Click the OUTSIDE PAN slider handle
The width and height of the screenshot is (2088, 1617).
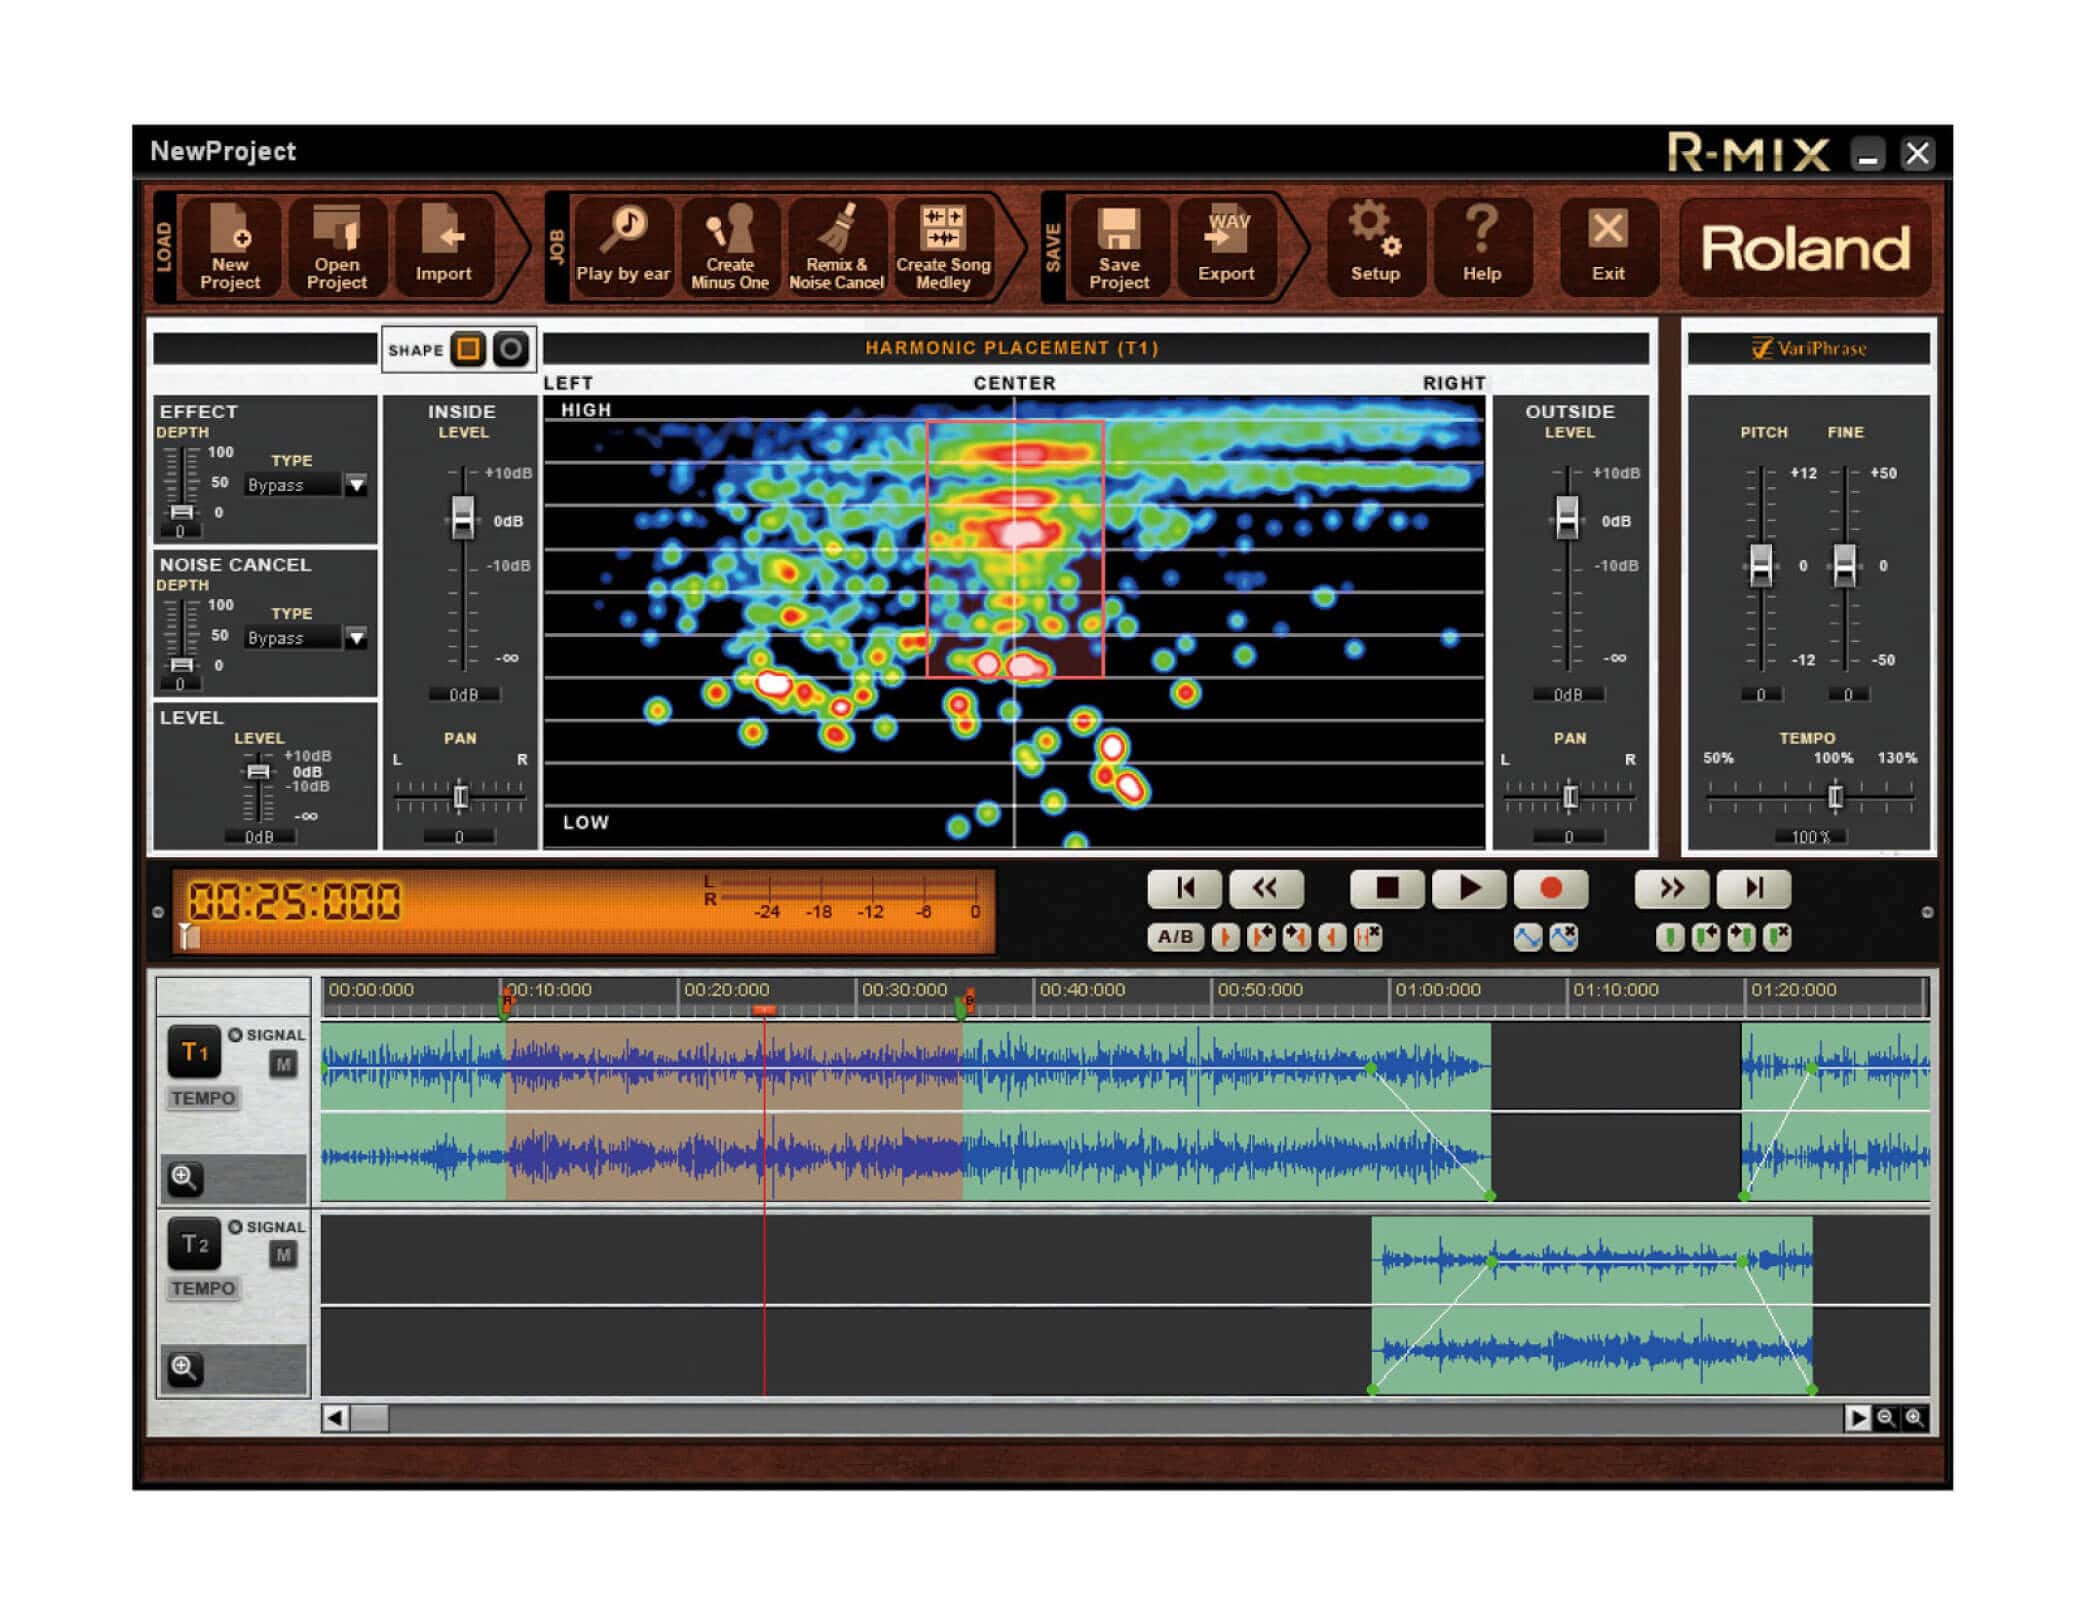[1570, 796]
